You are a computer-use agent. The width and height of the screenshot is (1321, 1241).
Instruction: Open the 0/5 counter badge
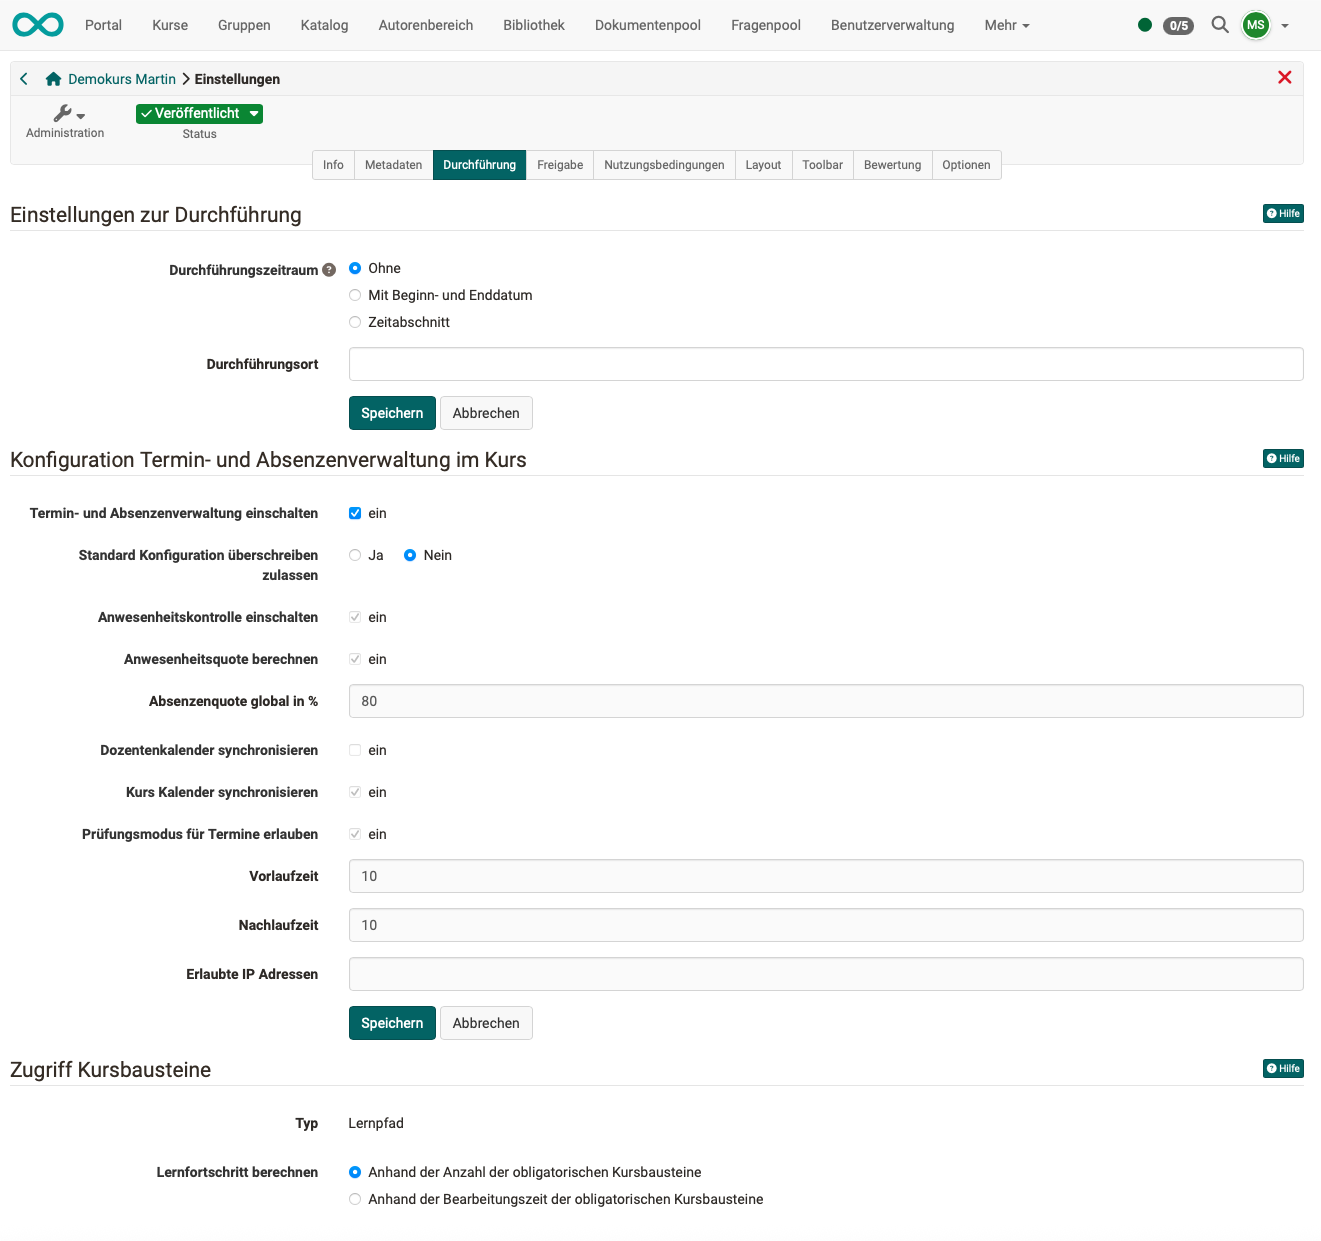pyautogui.click(x=1179, y=26)
